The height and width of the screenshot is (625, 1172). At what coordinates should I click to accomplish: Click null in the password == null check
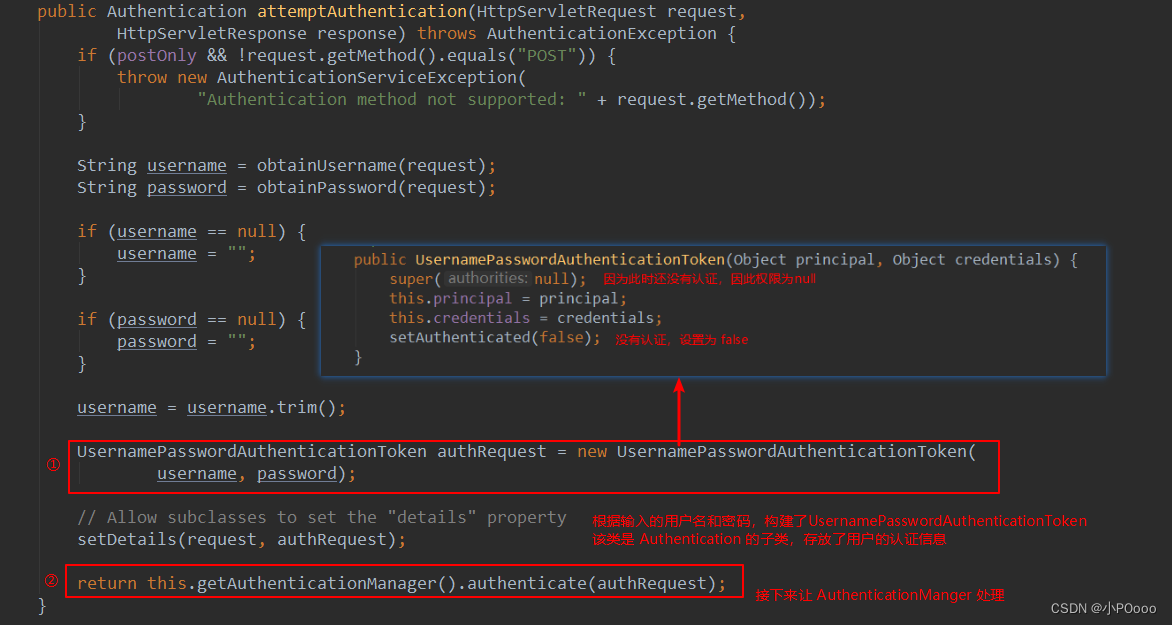[x=256, y=320]
